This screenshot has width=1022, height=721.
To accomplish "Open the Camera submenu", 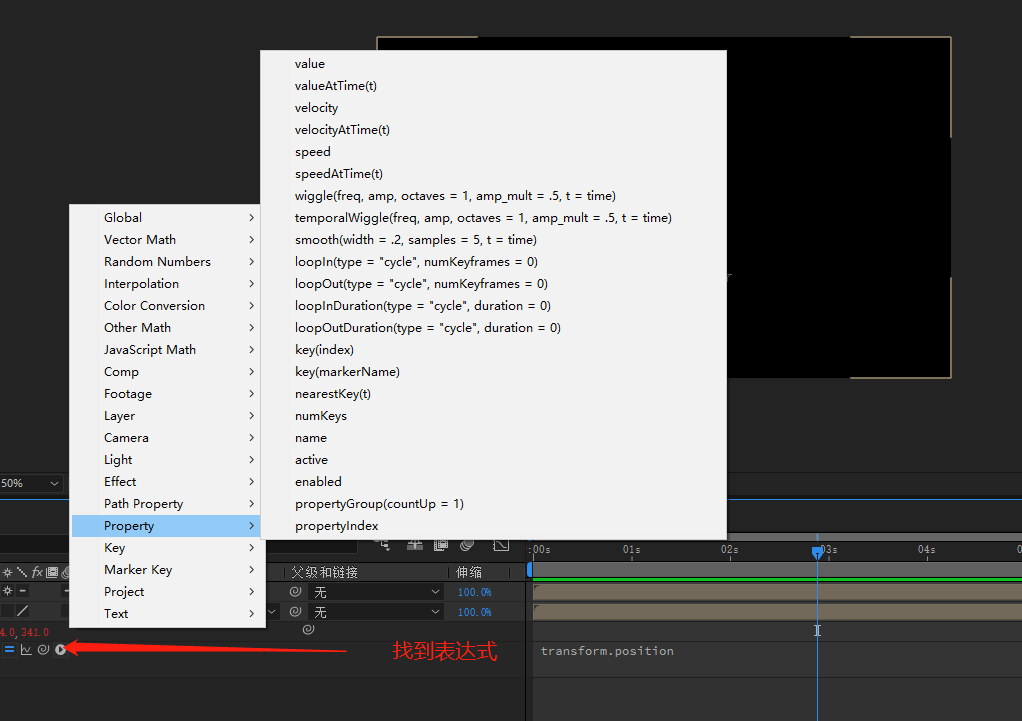I will pos(168,437).
